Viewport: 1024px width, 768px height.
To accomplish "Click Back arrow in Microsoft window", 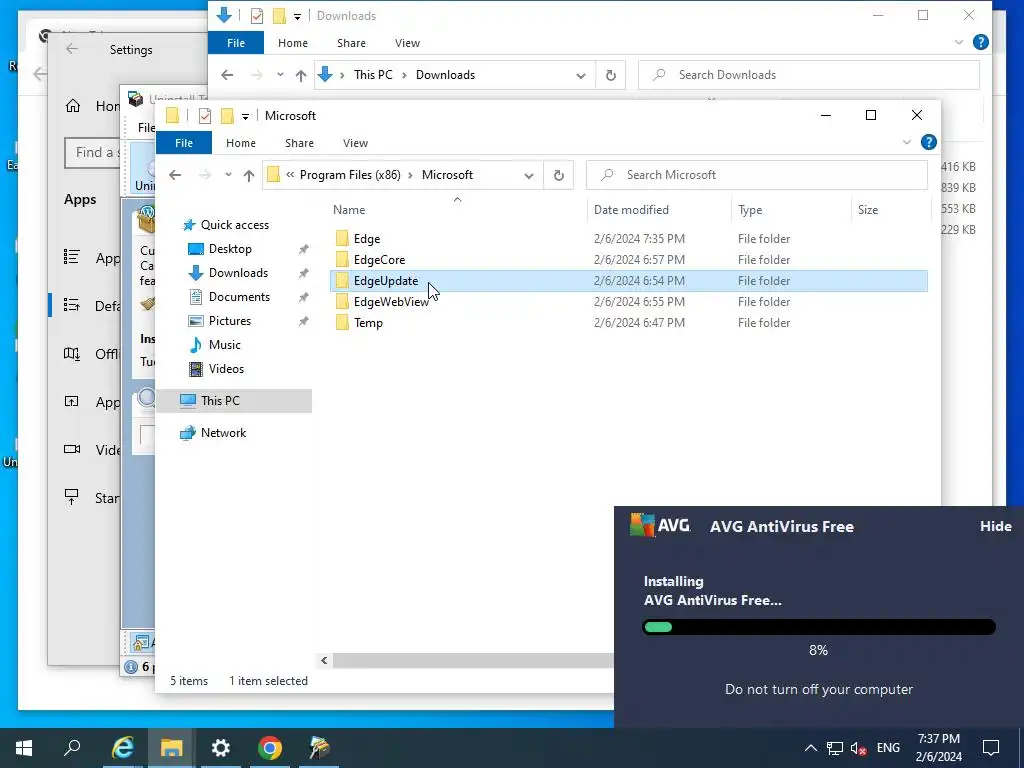I will 175,175.
